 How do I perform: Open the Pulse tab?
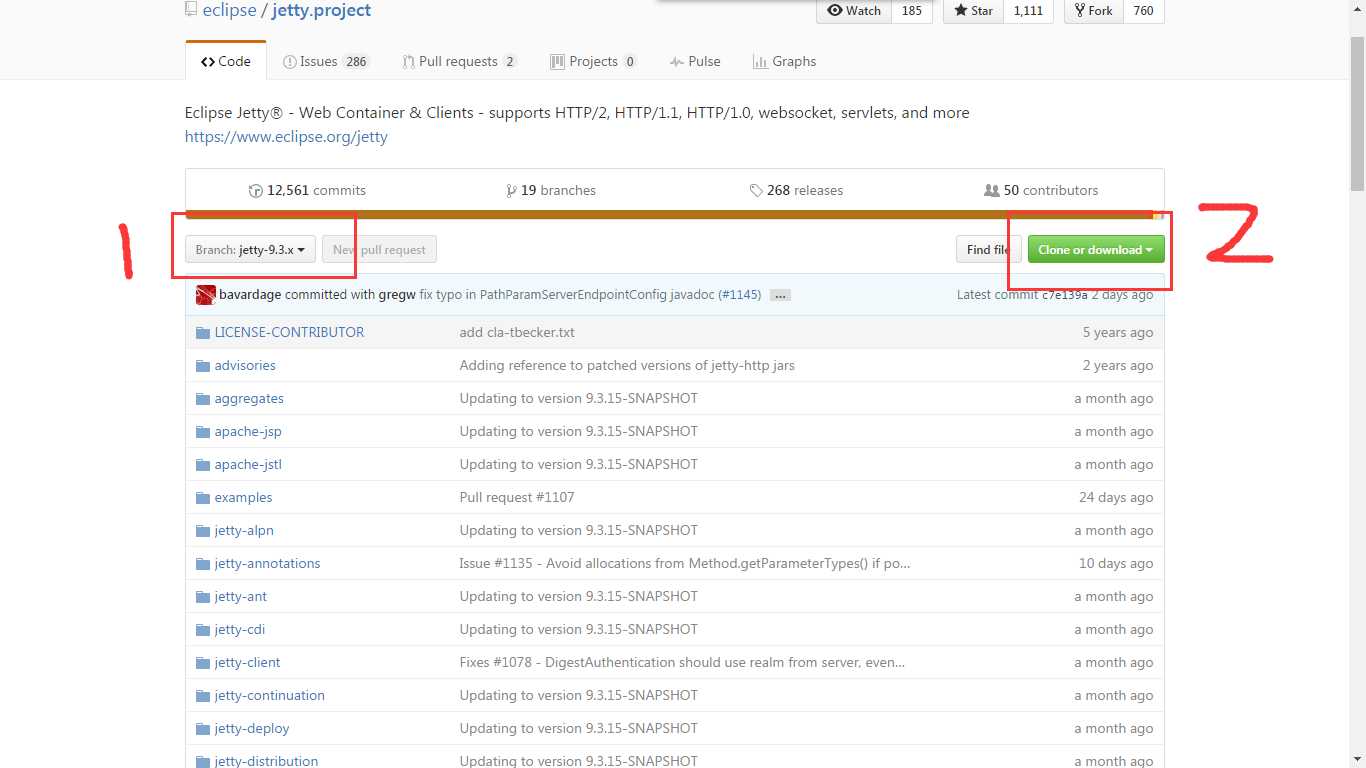[695, 61]
